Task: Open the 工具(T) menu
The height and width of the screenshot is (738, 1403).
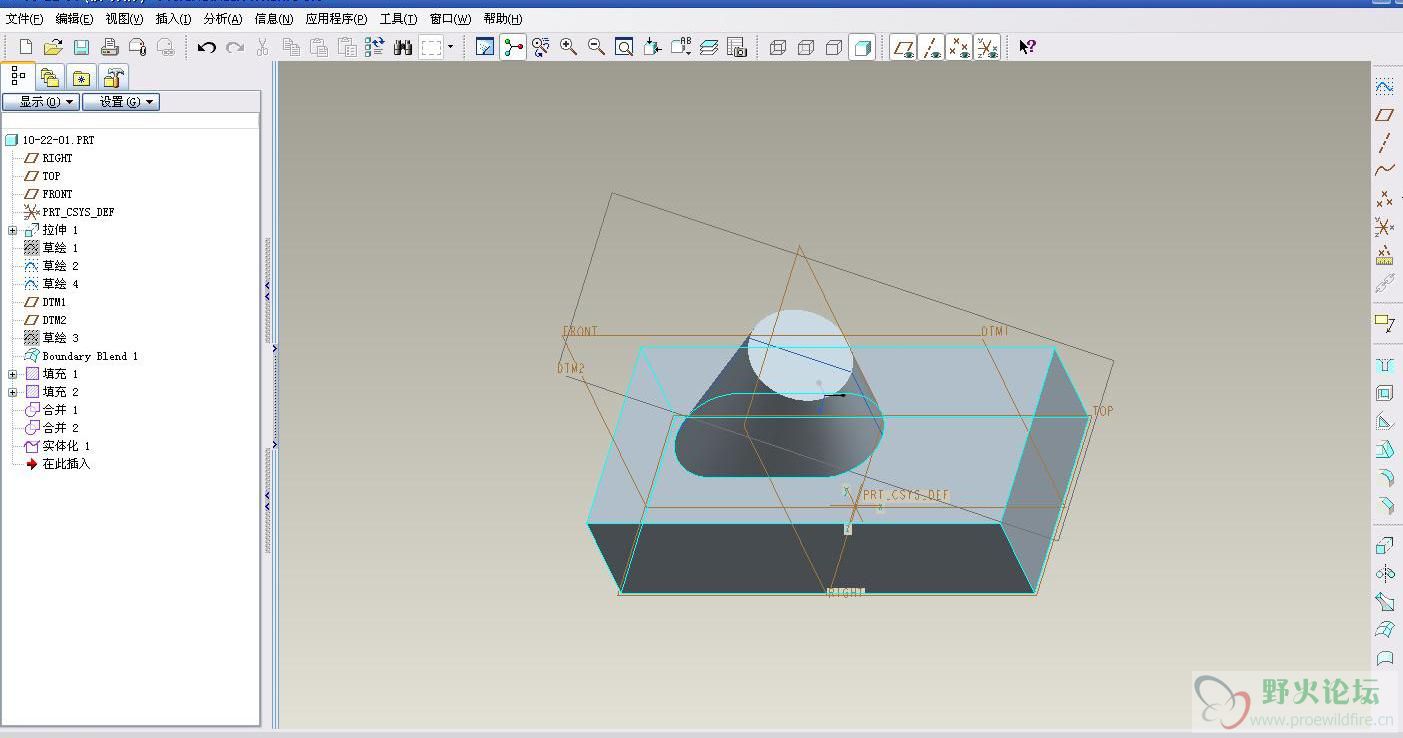Action: click(398, 19)
